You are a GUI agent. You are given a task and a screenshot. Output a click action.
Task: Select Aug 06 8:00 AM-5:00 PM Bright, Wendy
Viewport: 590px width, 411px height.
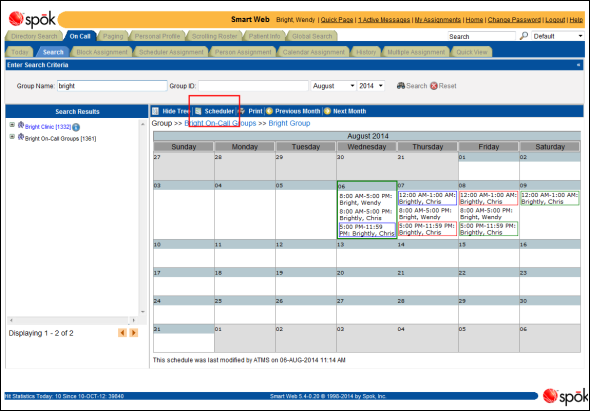(x=366, y=199)
